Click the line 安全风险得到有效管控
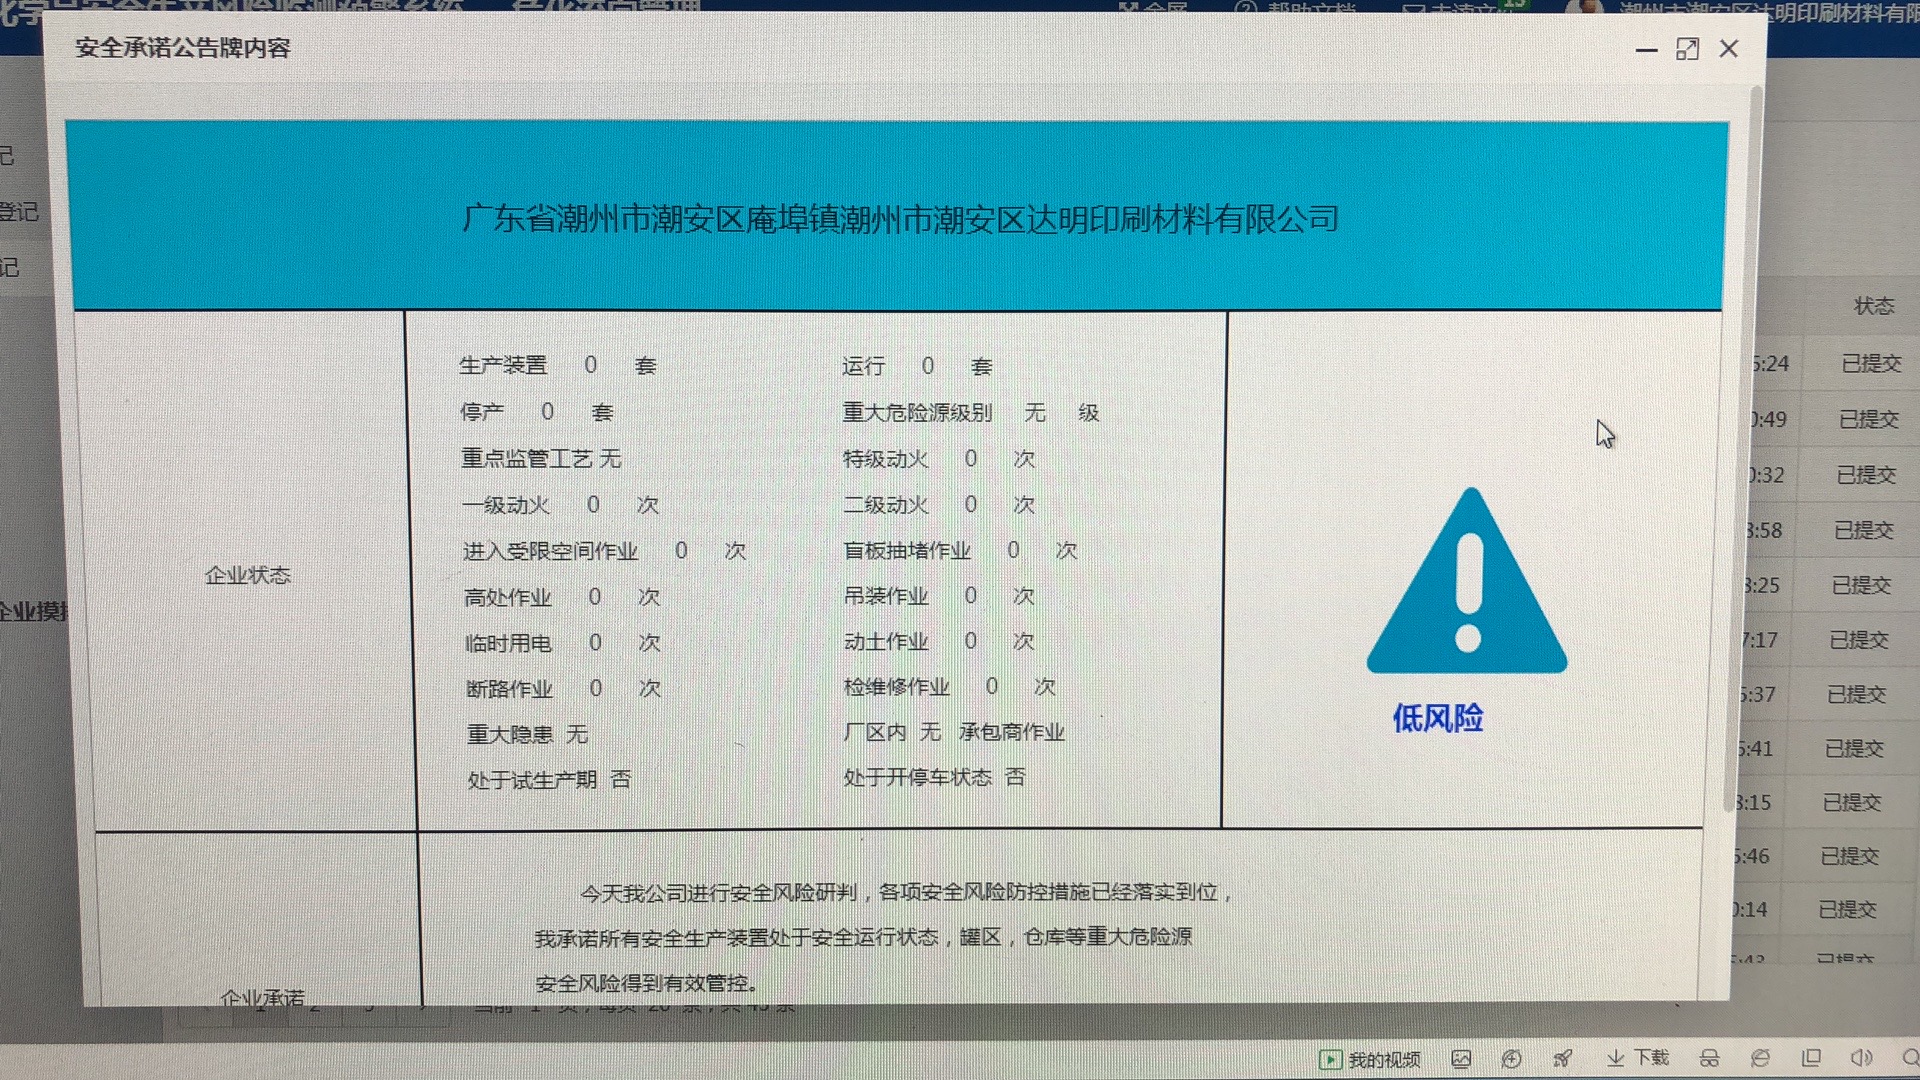 (x=646, y=983)
